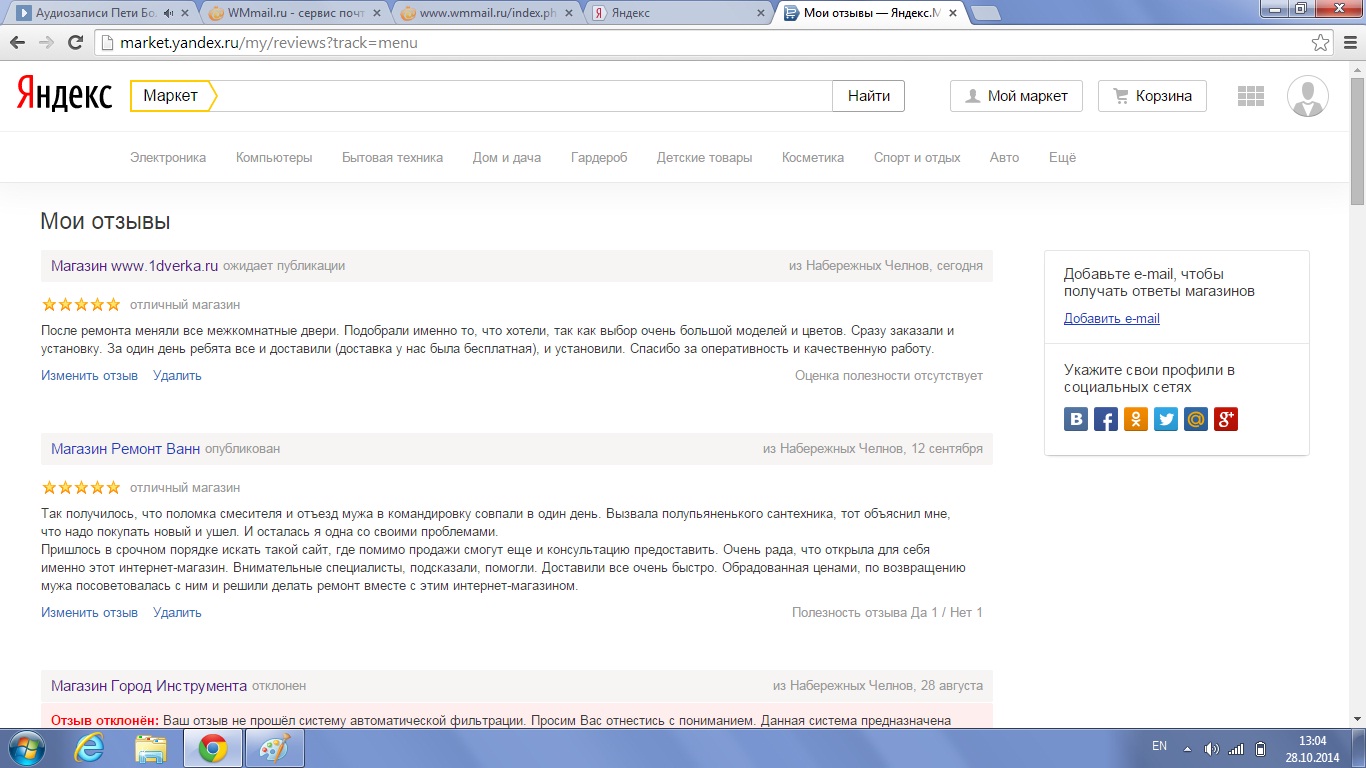The height and width of the screenshot is (768, 1366).
Task: Open the Yandex services grid icon
Action: tap(1251, 96)
